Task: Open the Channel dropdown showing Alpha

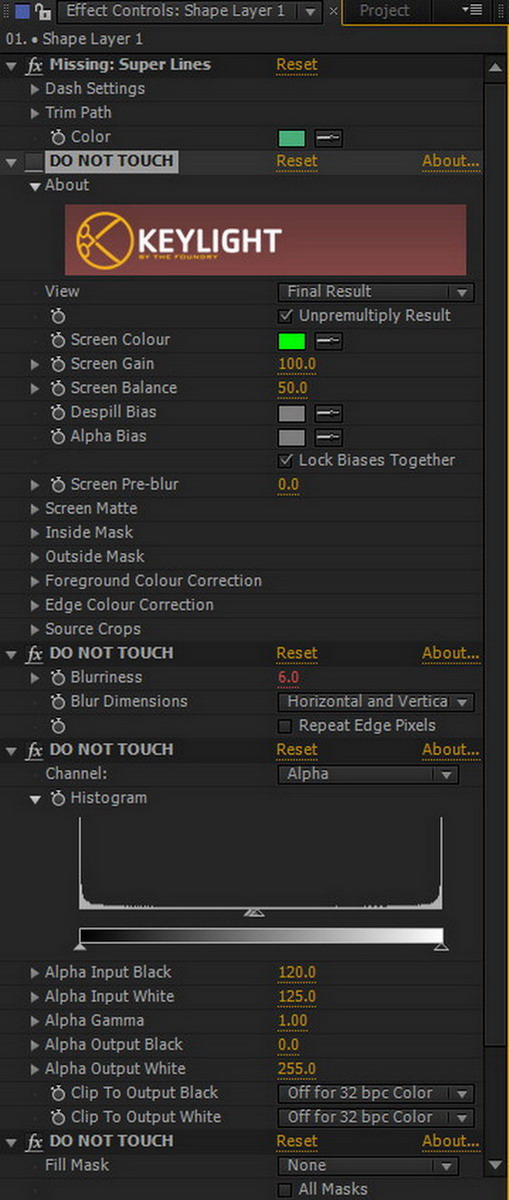Action: tap(367, 774)
